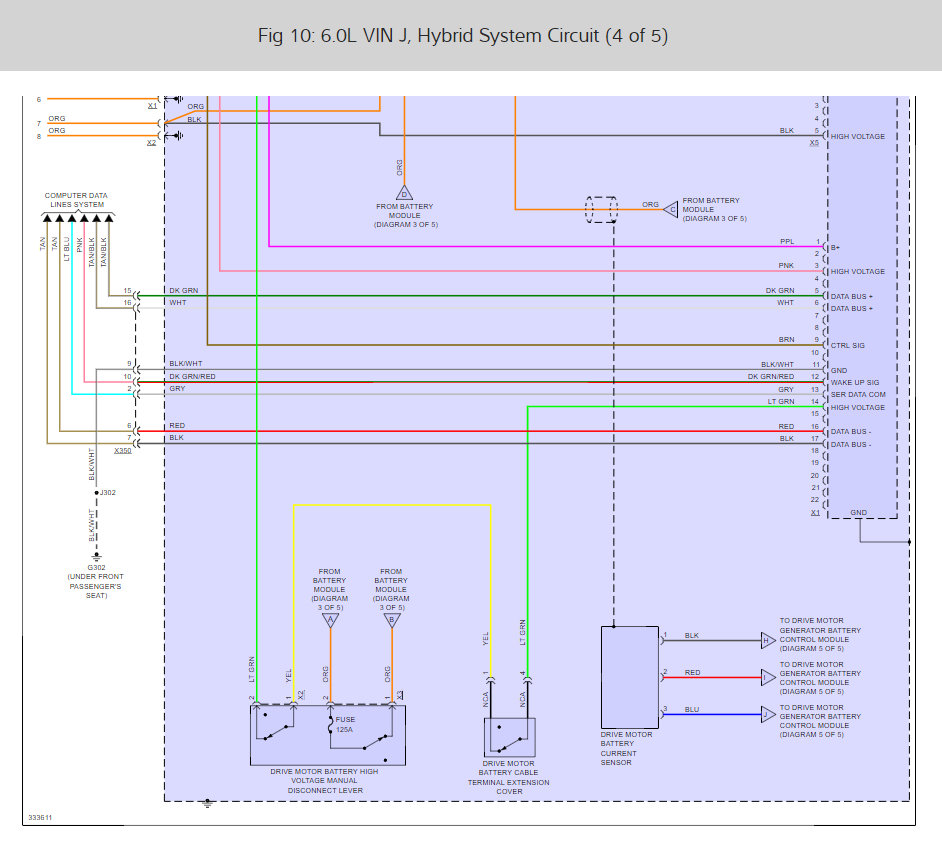Click the FROM BATTERY MODULE note beside marker C
This screenshot has width=942, height=855.
pos(714,210)
